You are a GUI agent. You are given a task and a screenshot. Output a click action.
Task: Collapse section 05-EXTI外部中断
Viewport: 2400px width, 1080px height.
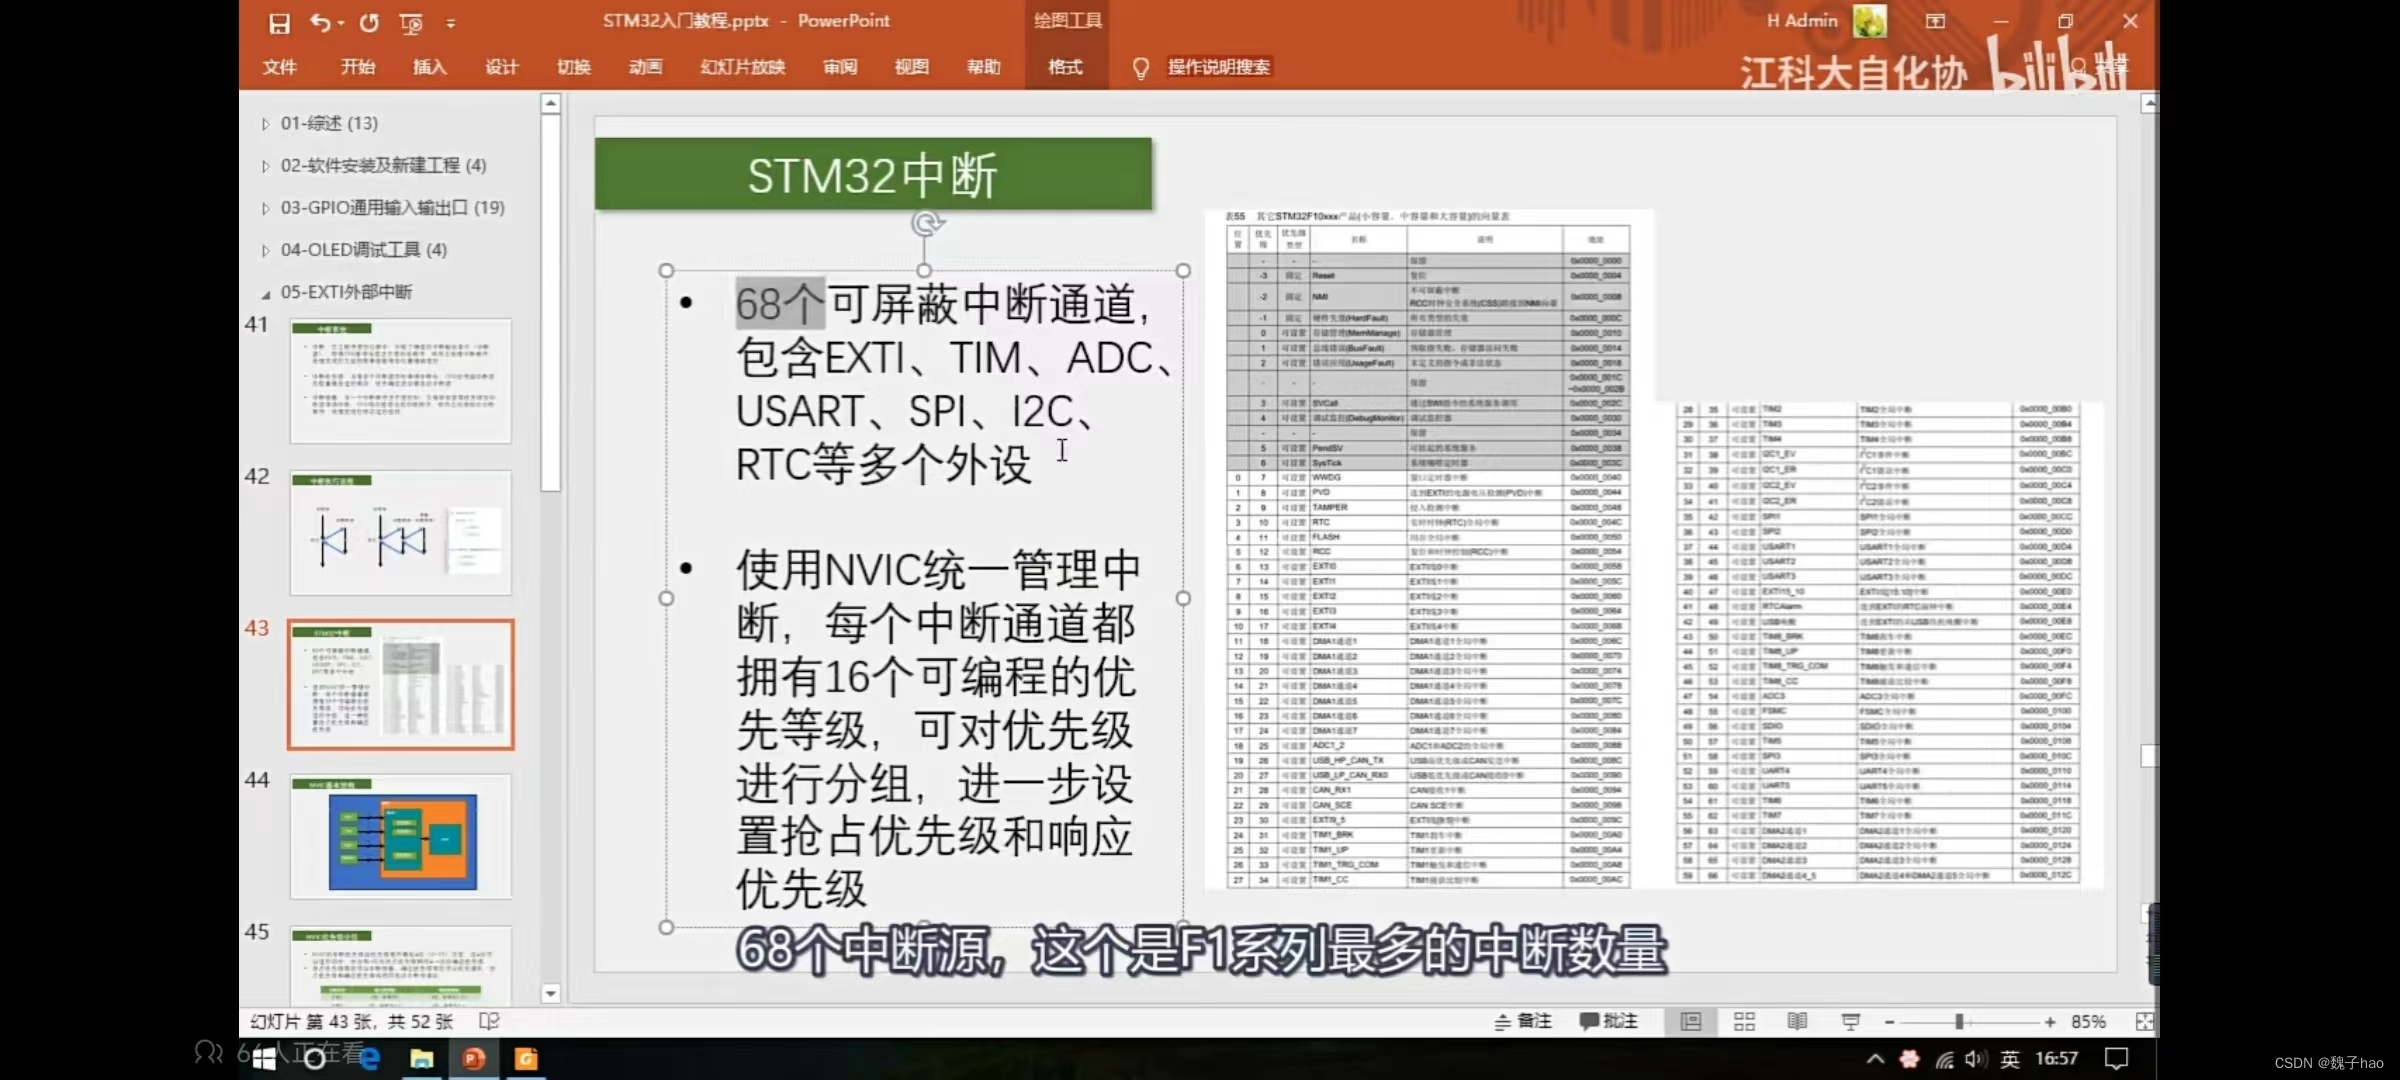click(x=265, y=293)
